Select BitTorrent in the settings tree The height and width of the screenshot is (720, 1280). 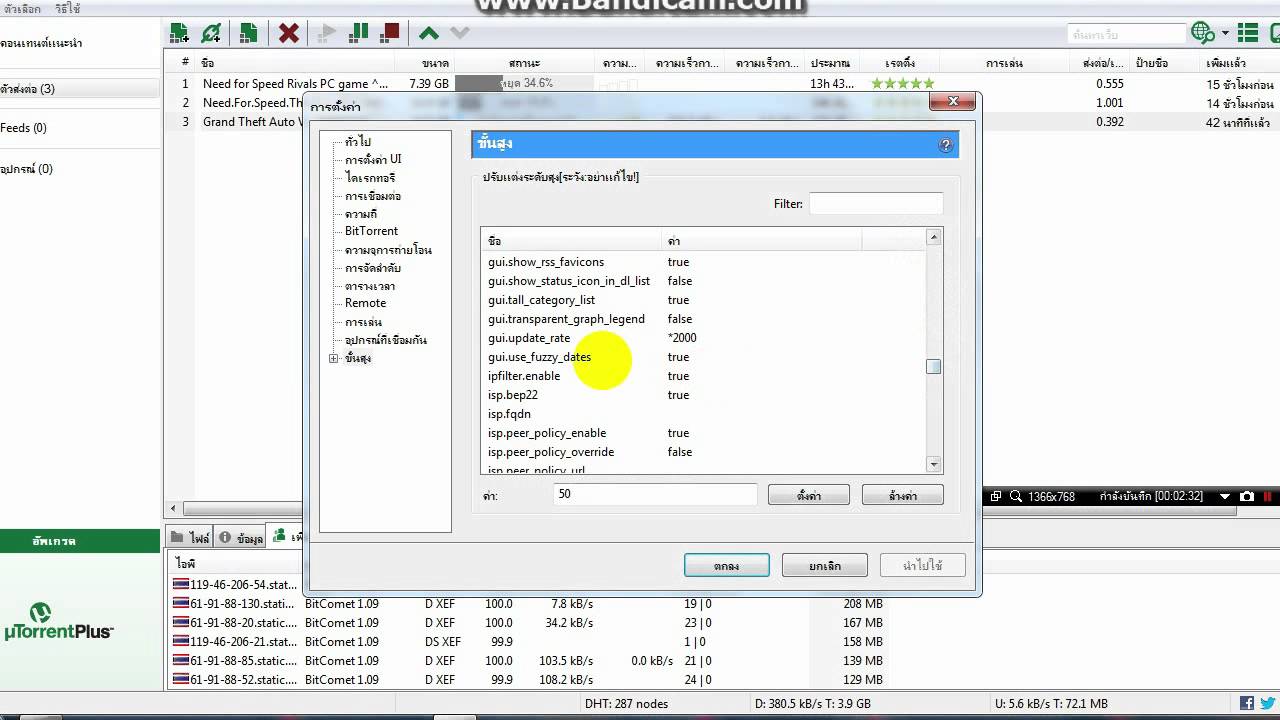point(371,231)
